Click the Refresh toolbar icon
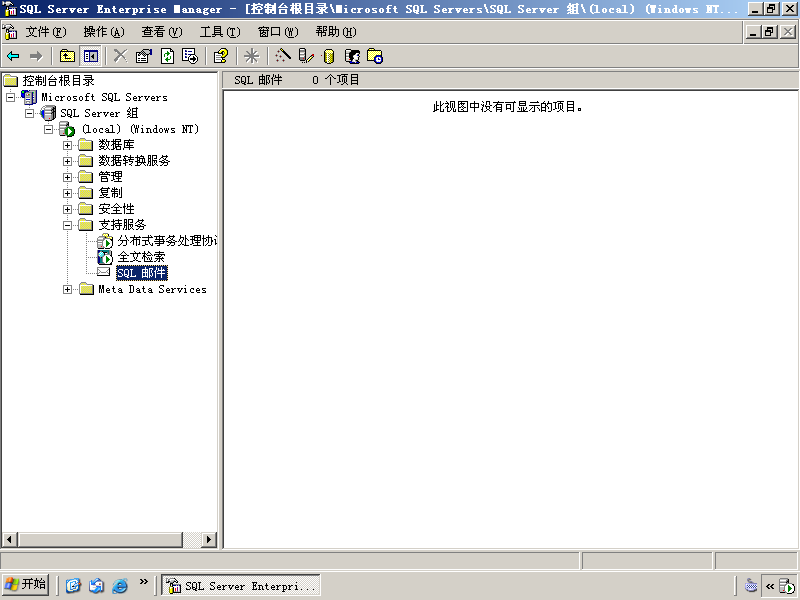Screen dimensions: 800x600 [167, 56]
